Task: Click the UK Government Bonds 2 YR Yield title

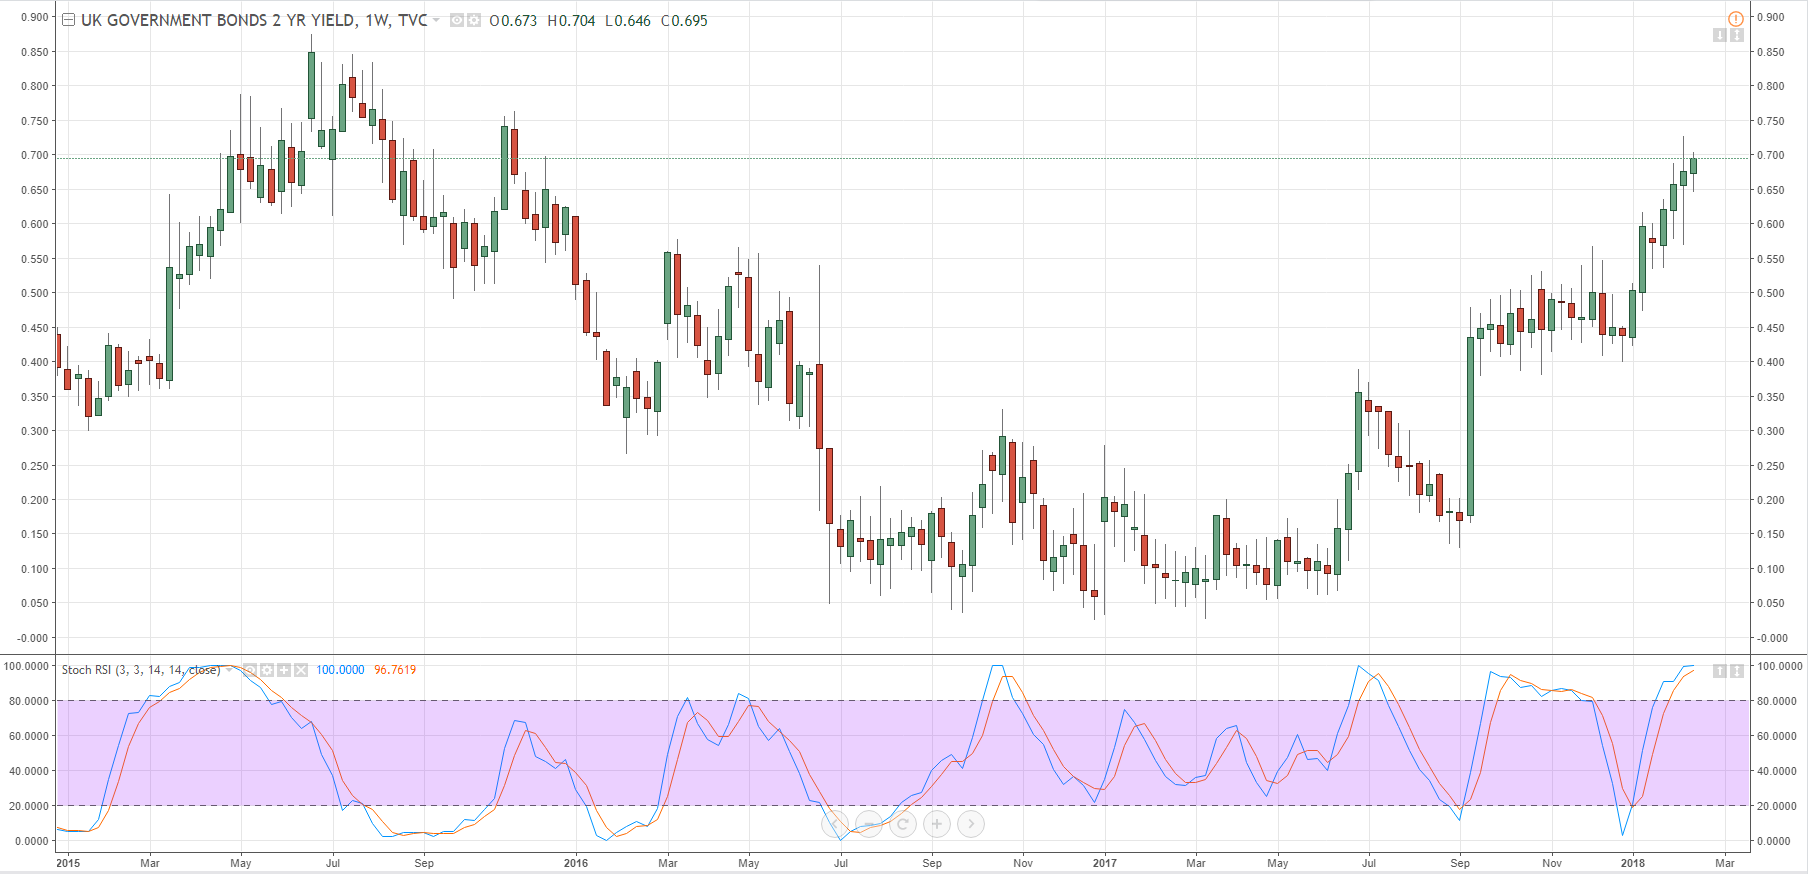Action: pyautogui.click(x=254, y=20)
